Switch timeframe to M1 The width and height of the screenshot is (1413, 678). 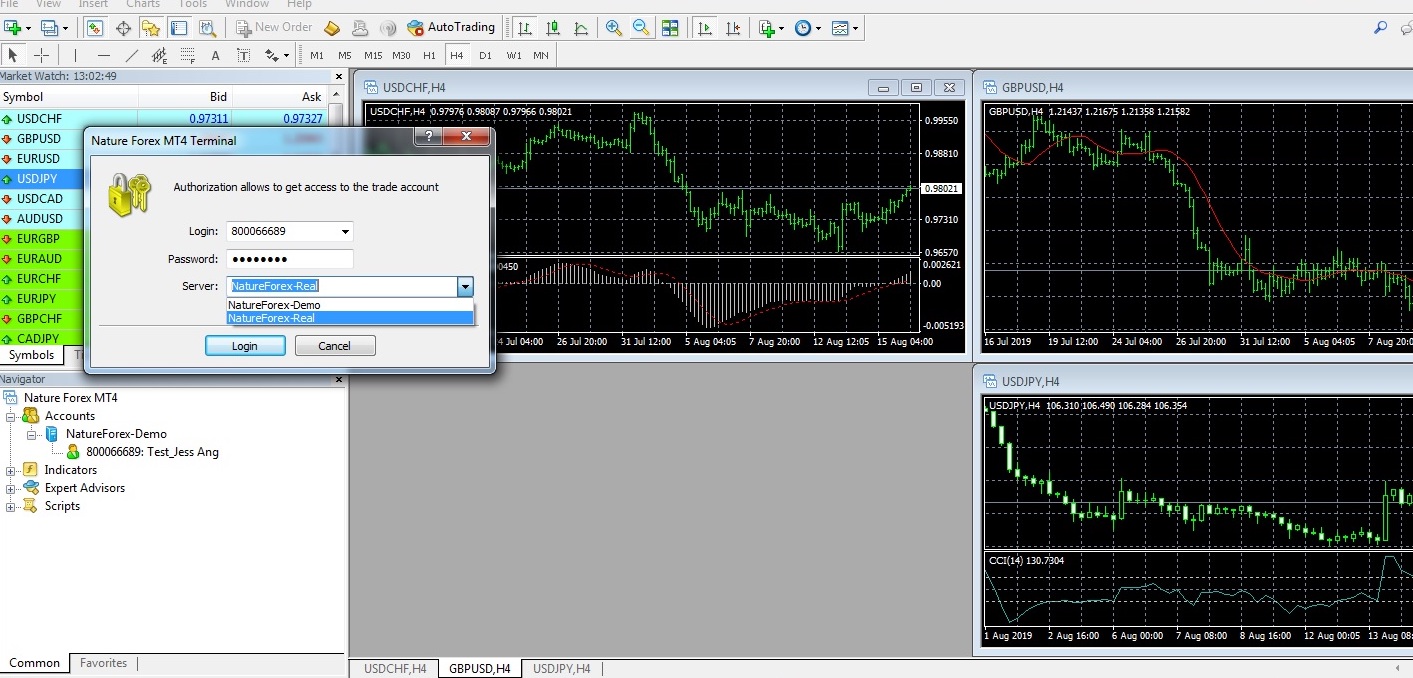[317, 55]
